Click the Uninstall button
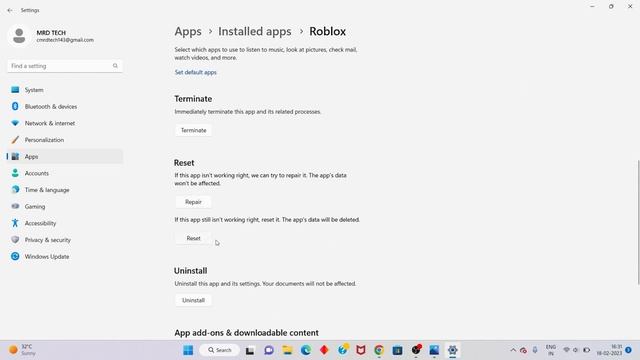The height and width of the screenshot is (360, 640). [193, 300]
